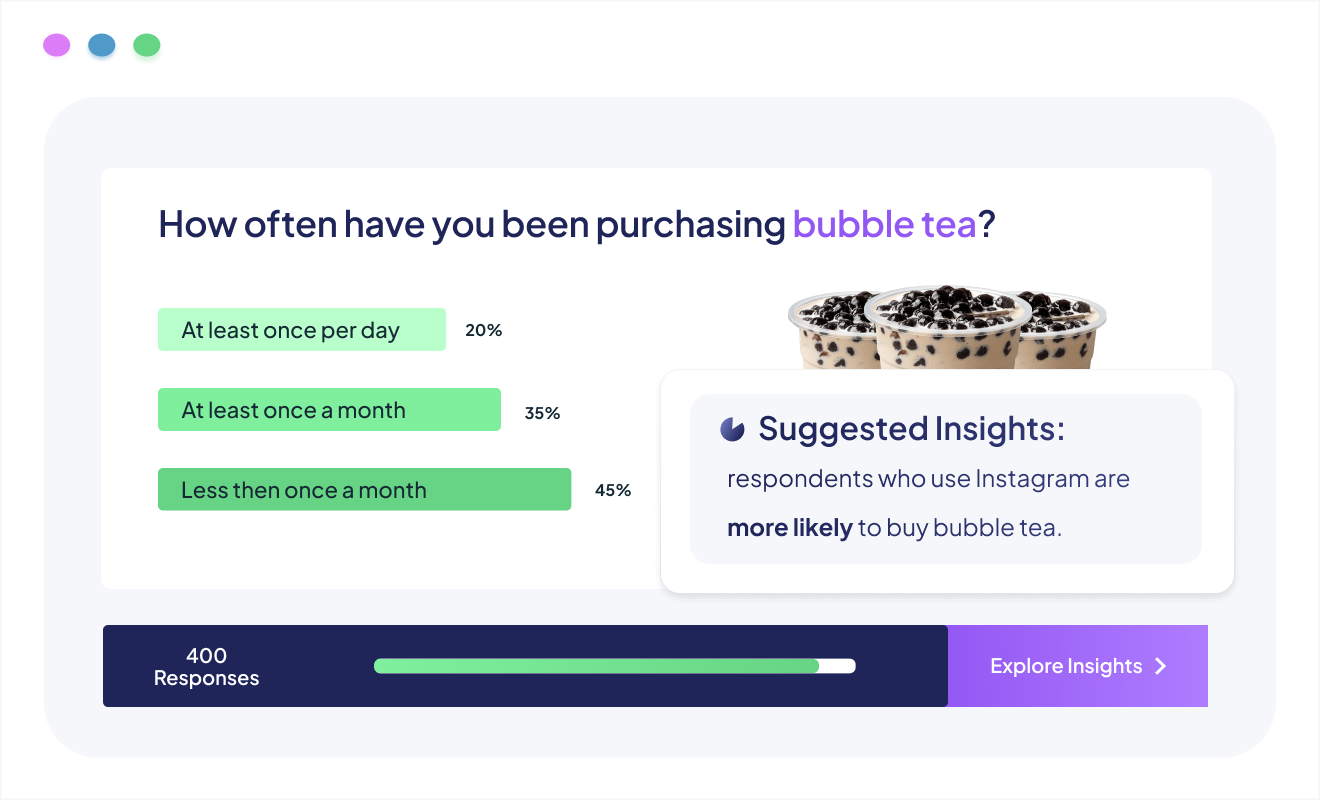Click the 35% percentage label
This screenshot has width=1320, height=800.
542,413
